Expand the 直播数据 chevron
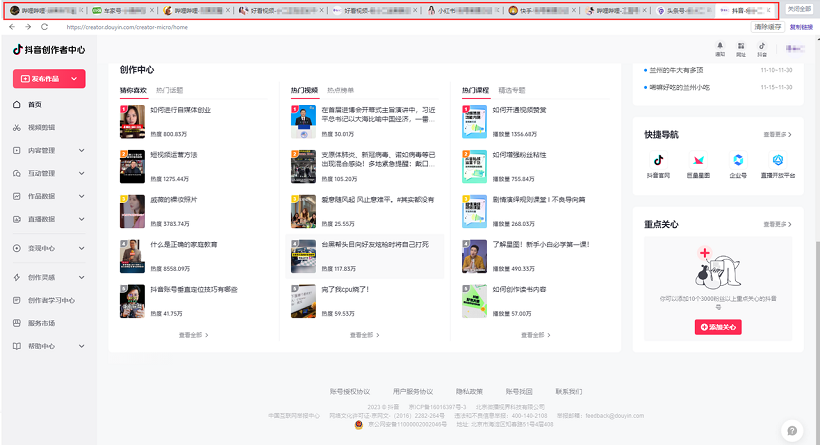Screen dimensions: 820x445 tap(82, 219)
